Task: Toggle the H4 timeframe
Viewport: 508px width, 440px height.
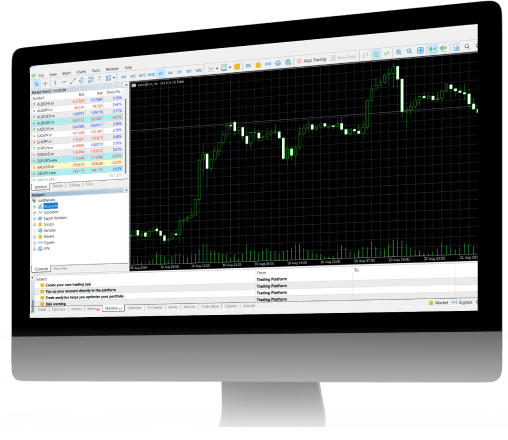Action: coord(170,73)
